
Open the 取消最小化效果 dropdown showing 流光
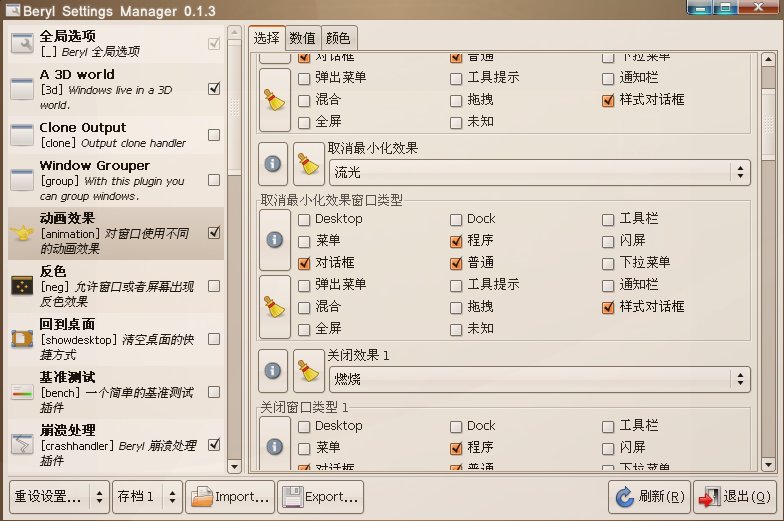(540, 172)
